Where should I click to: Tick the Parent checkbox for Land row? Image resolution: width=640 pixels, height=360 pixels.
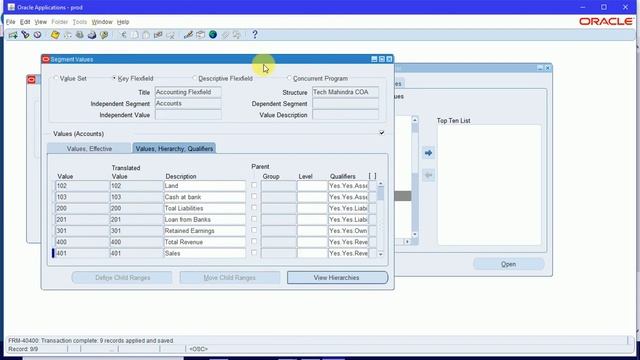tap(254, 185)
